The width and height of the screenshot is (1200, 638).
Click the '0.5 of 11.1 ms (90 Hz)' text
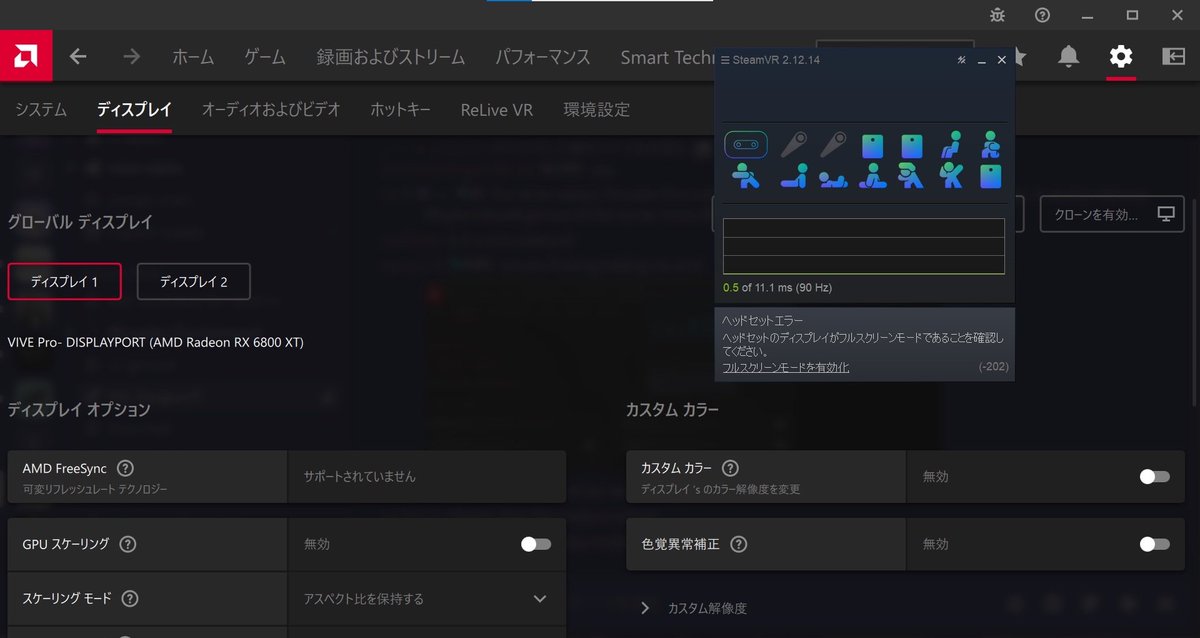click(x=778, y=288)
